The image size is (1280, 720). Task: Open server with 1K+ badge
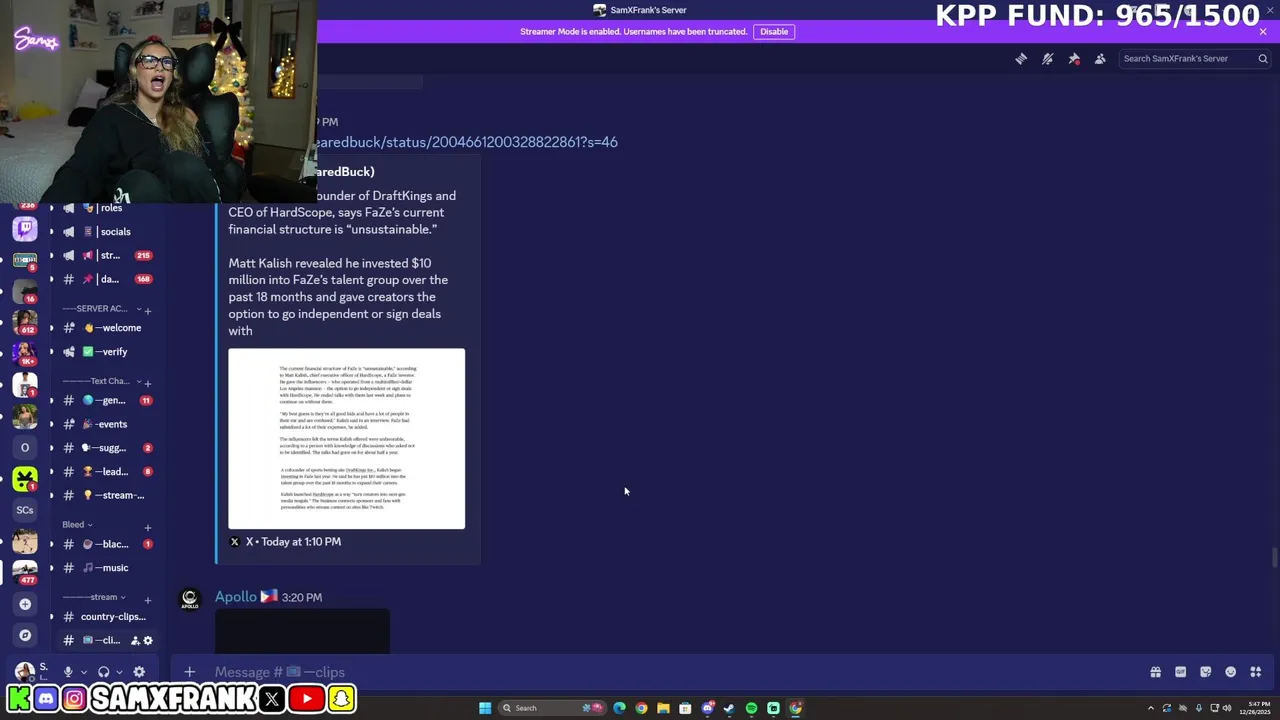coord(25,353)
